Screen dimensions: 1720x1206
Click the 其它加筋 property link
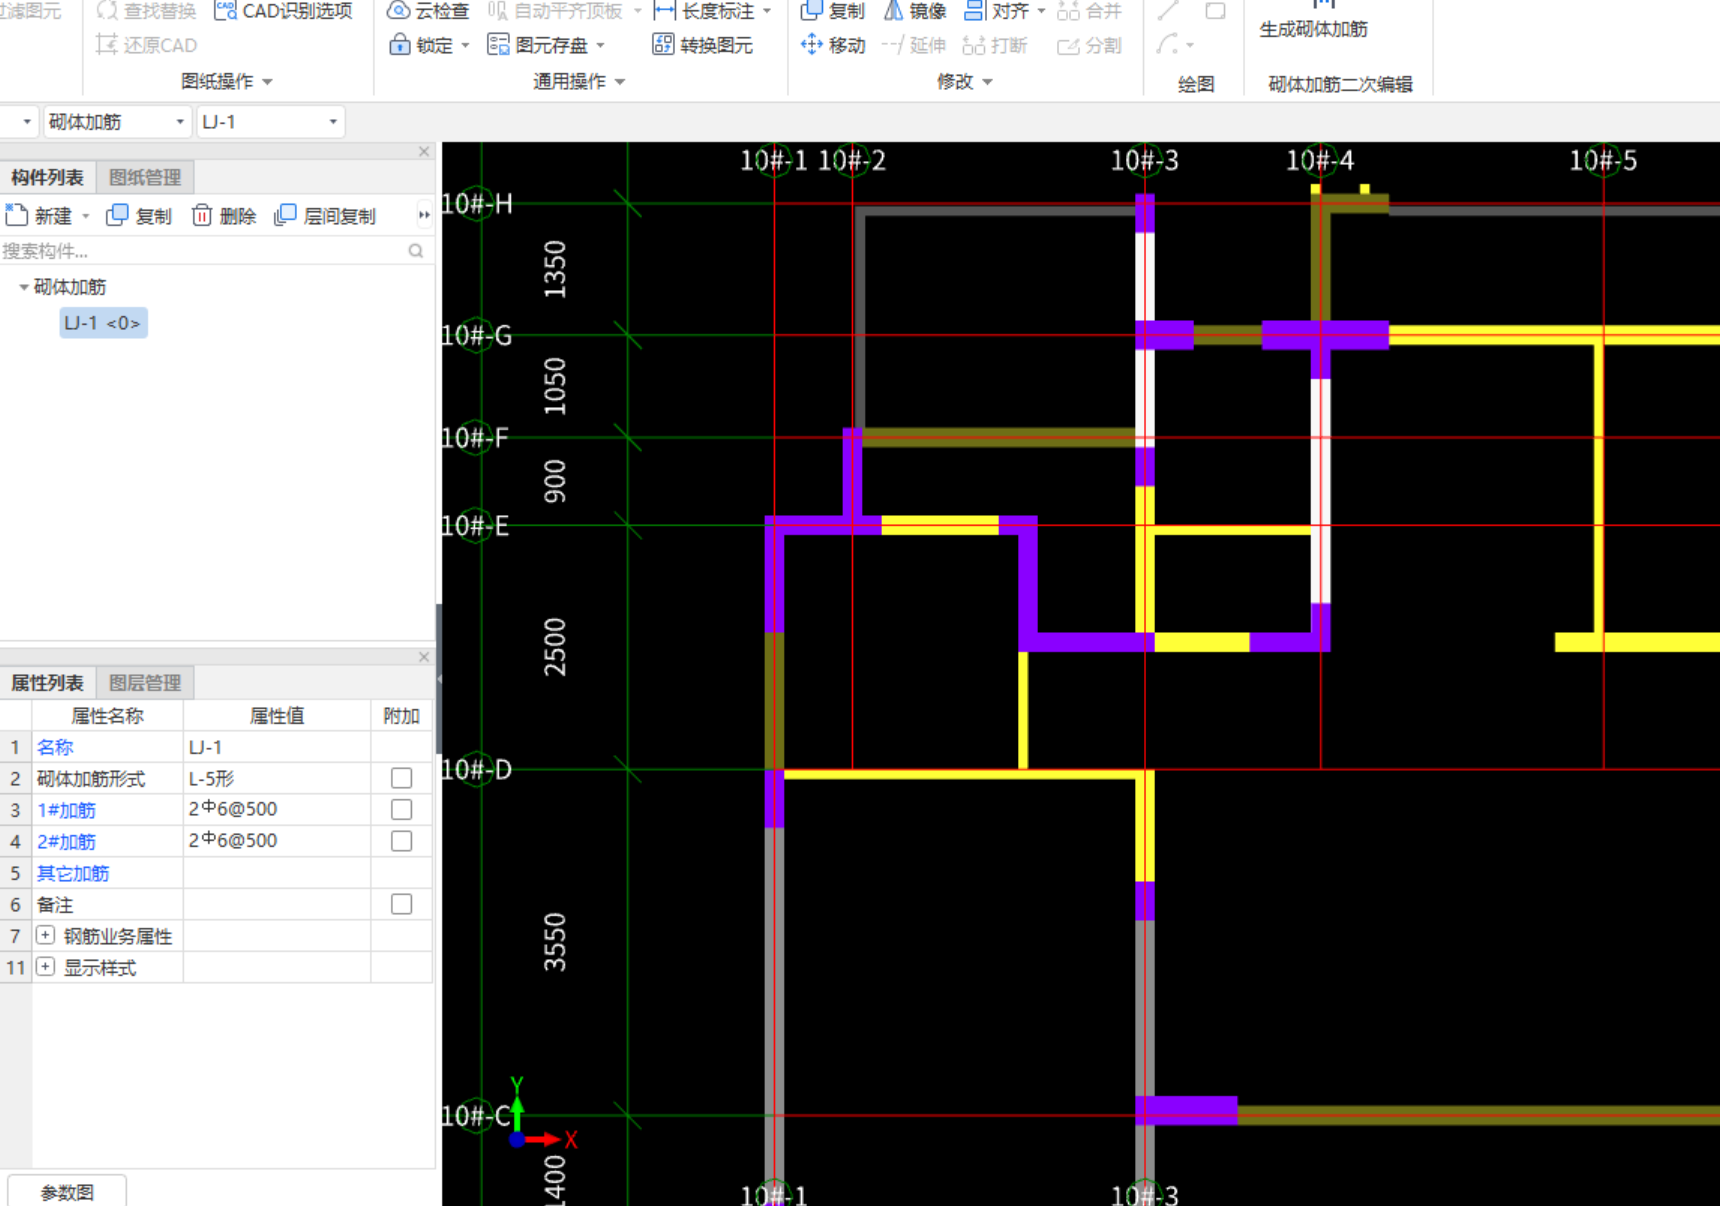click(x=73, y=873)
